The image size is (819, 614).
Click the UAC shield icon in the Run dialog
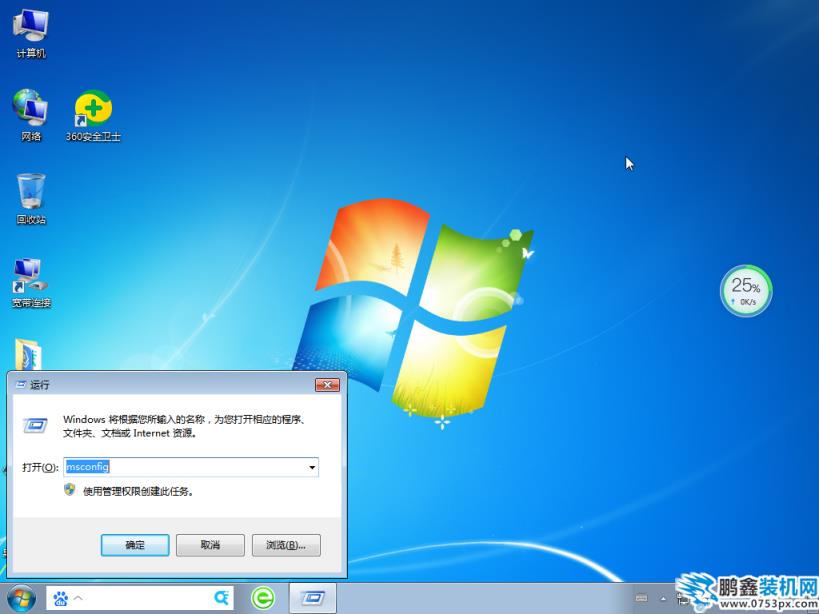[69, 490]
